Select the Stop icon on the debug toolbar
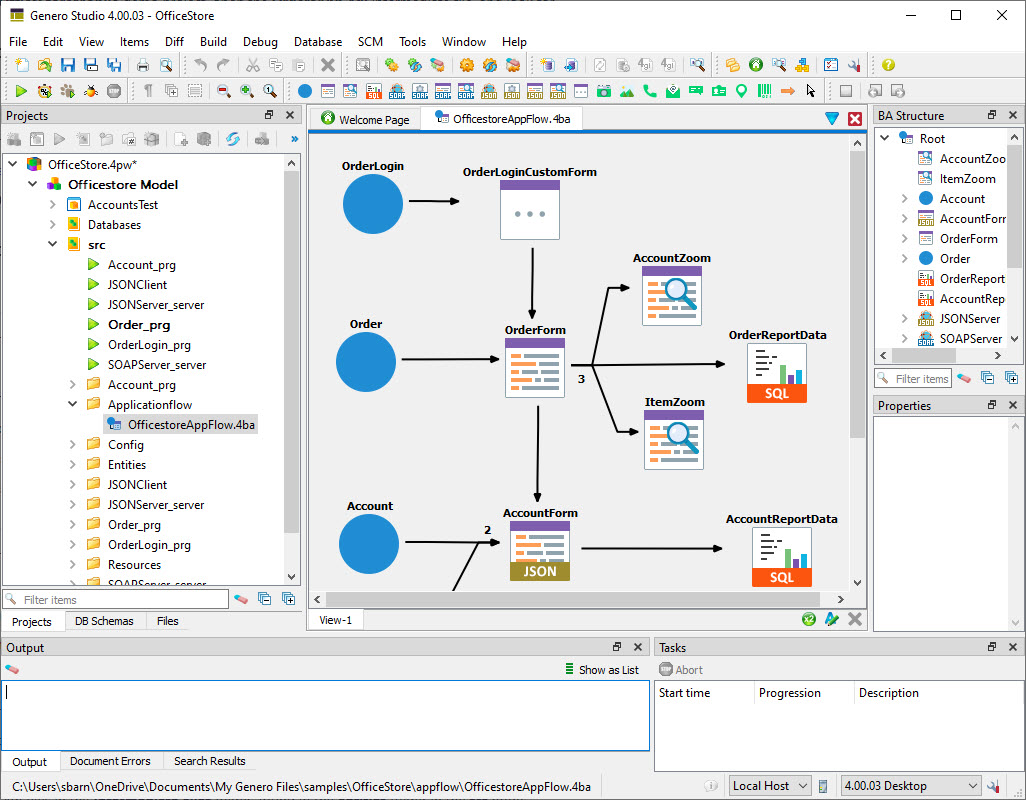Screen dimensions: 1026x800 click(x=112, y=92)
